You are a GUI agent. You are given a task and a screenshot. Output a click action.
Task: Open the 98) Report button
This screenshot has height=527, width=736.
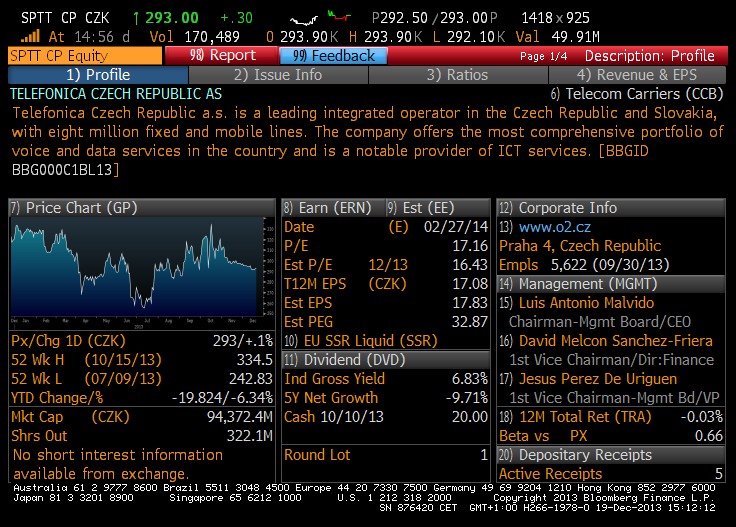point(221,55)
